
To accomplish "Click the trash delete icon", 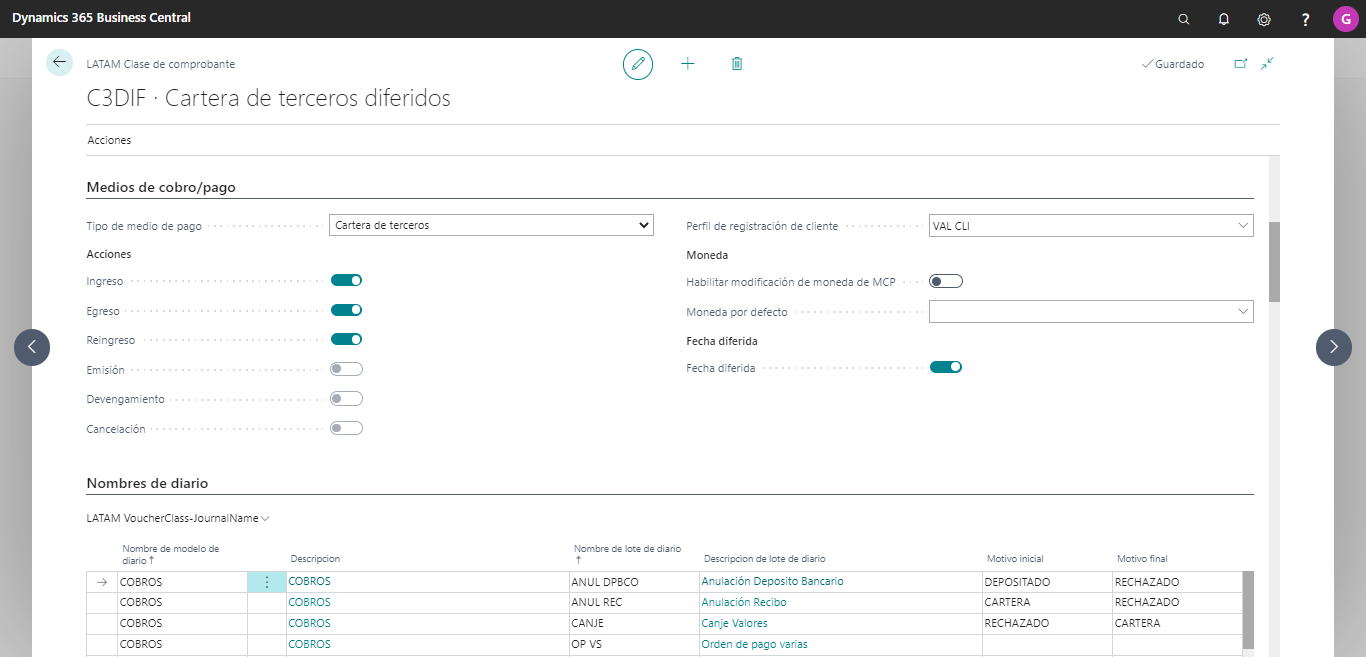I will coord(737,64).
